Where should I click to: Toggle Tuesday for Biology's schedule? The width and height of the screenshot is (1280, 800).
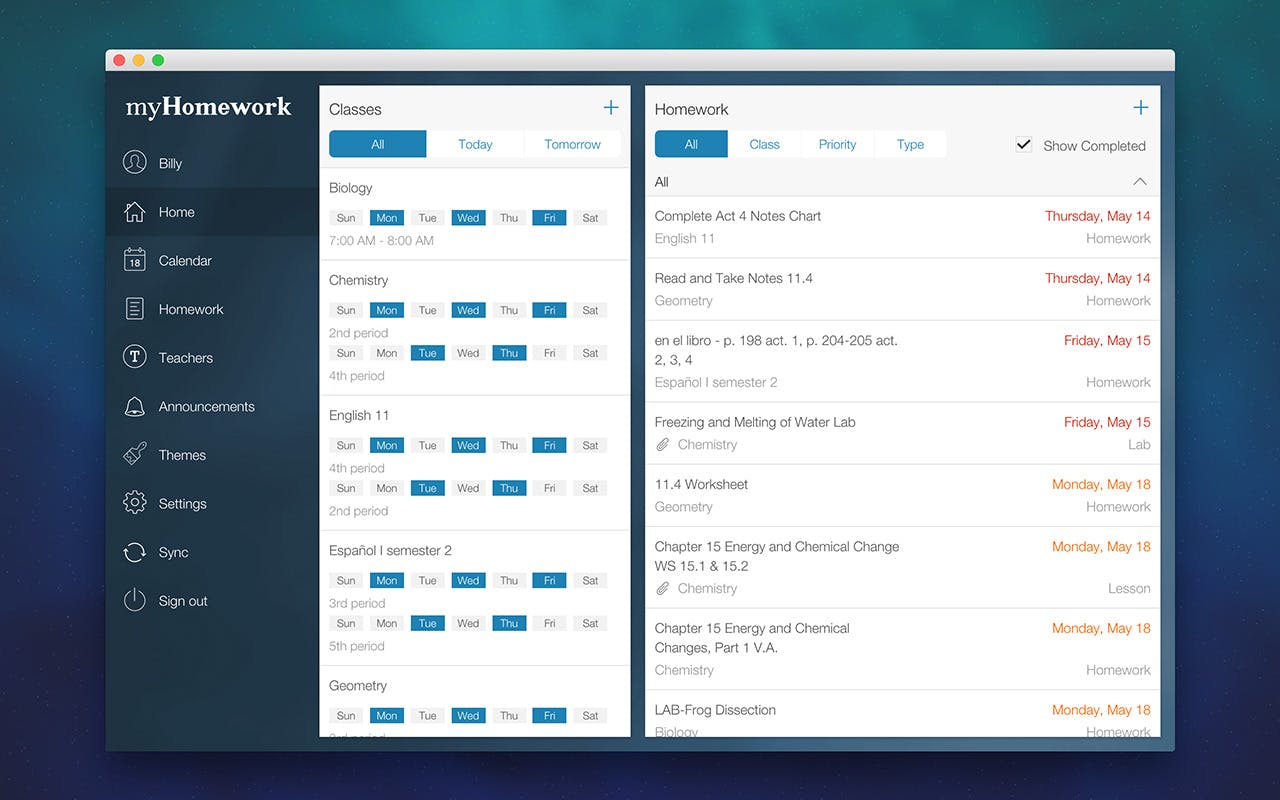pyautogui.click(x=427, y=217)
